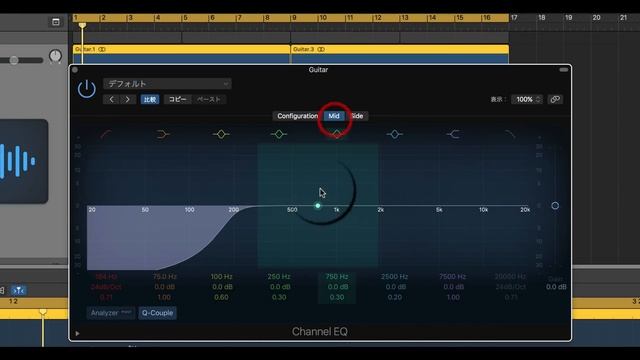Click the blue catch playhead icon in editor
The height and width of the screenshot is (360, 640).
coord(18,290)
